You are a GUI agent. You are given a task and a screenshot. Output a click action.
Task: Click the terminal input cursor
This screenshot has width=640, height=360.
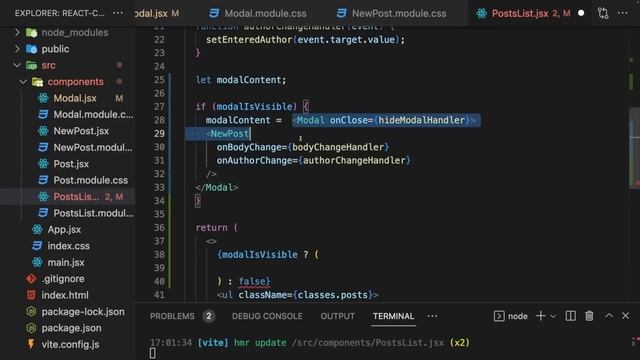(x=152, y=353)
